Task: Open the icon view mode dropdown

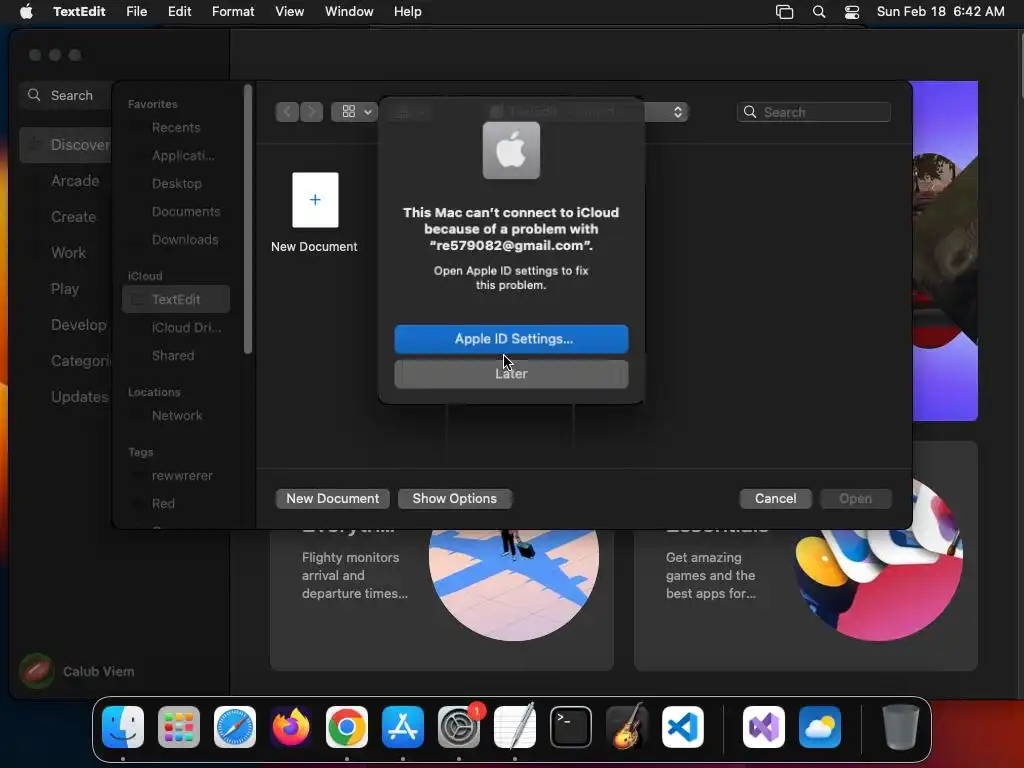Action: coord(354,112)
